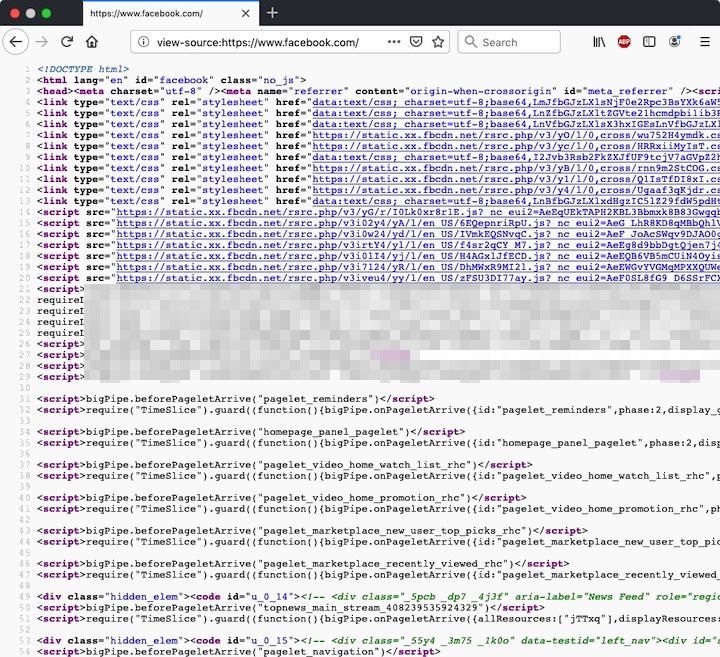Toggle the browser sidebar view
This screenshot has width=720, height=657.
pos(649,42)
